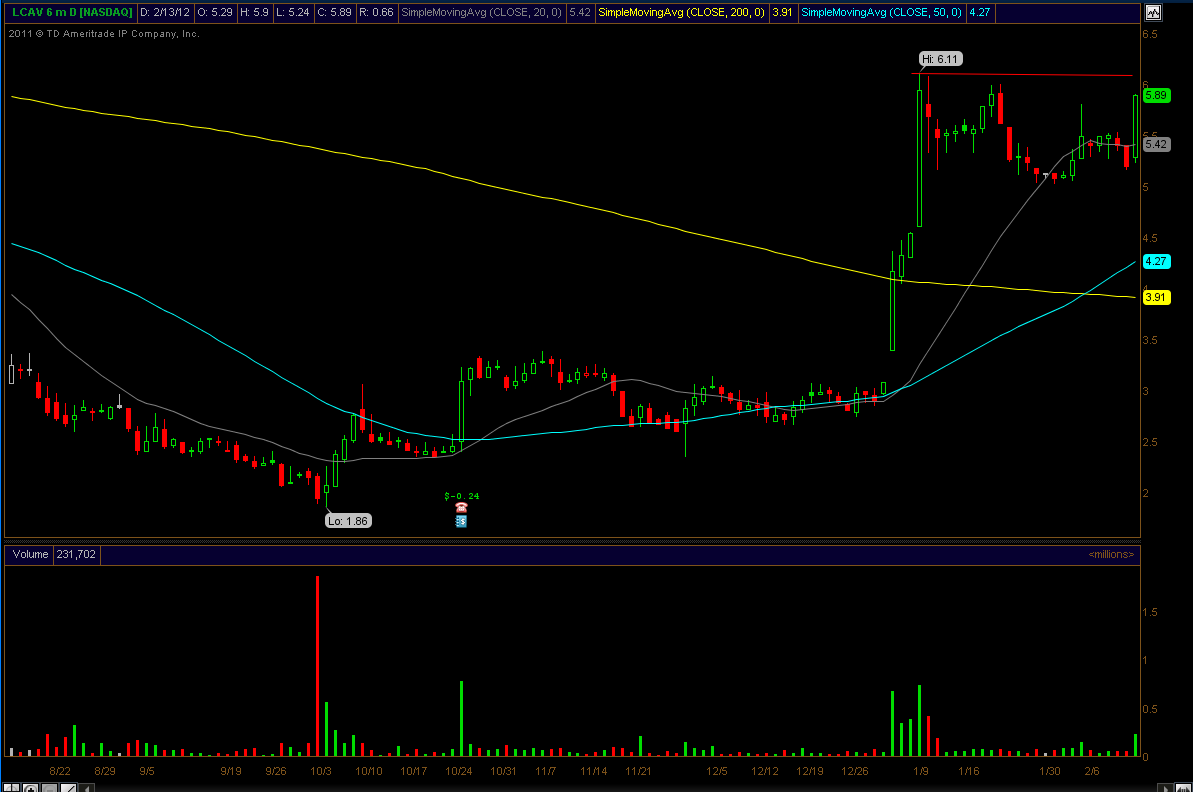Image resolution: width=1193 pixels, height=792 pixels.
Task: Click the 2/6 date on the time axis
Action: pyautogui.click(x=1092, y=771)
